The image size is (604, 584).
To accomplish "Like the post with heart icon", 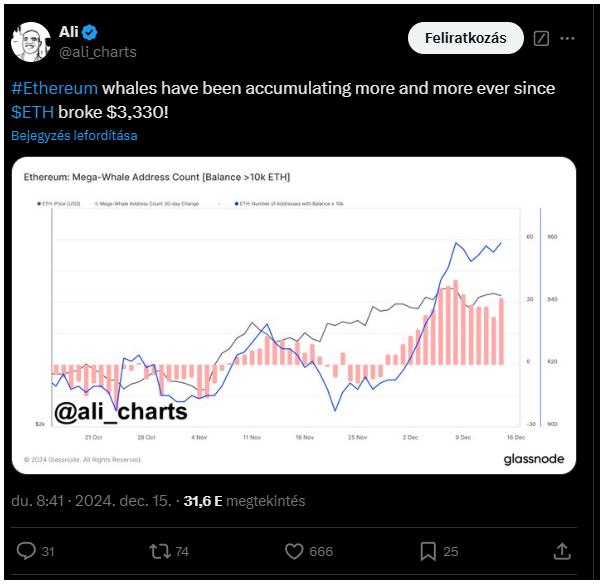I will click(x=294, y=551).
